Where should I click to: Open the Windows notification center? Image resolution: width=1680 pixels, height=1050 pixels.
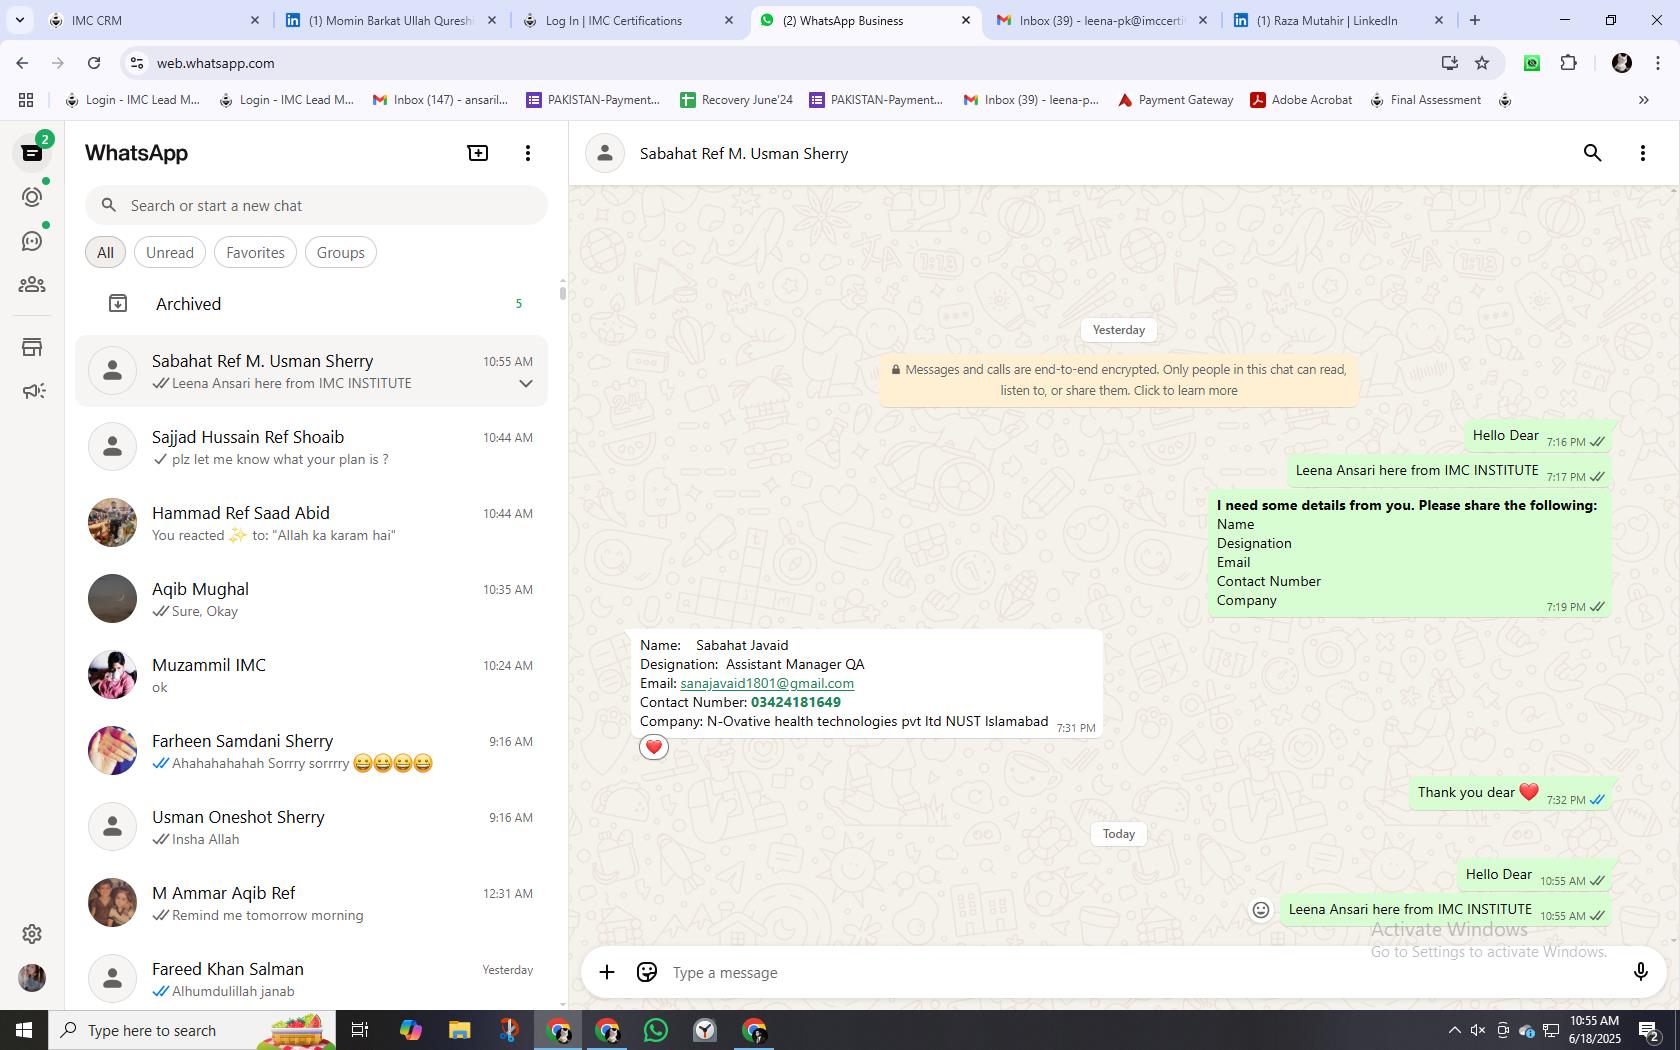tap(1650, 1030)
